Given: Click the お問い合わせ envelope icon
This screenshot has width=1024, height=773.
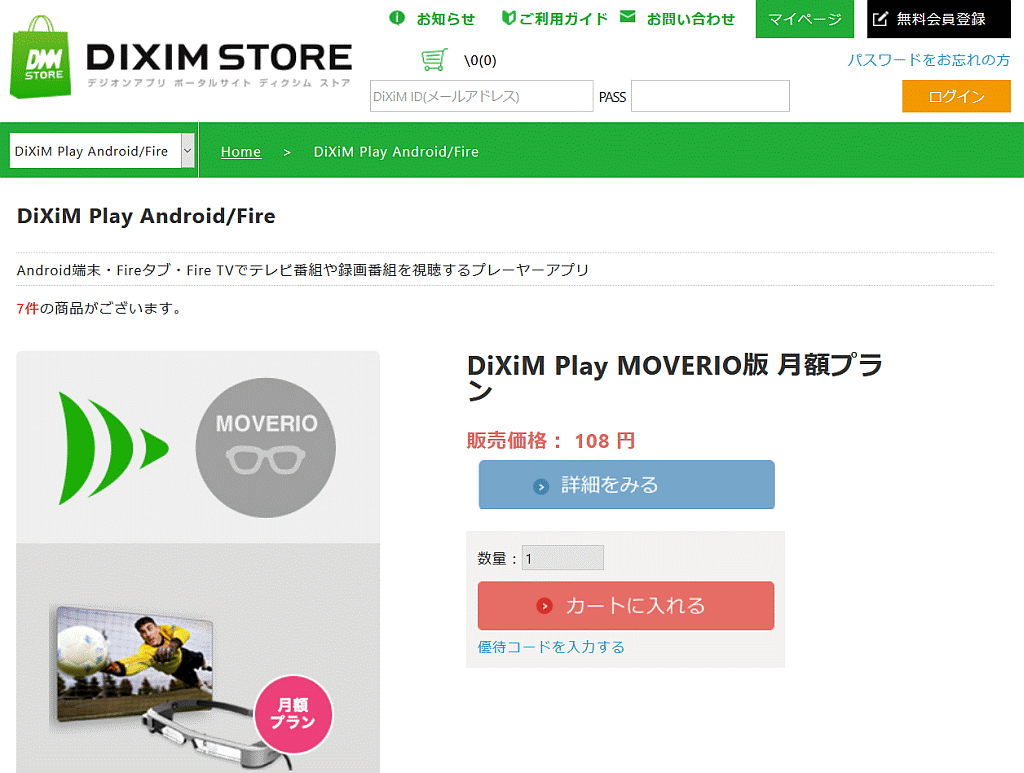Looking at the screenshot, I should tap(628, 16).
